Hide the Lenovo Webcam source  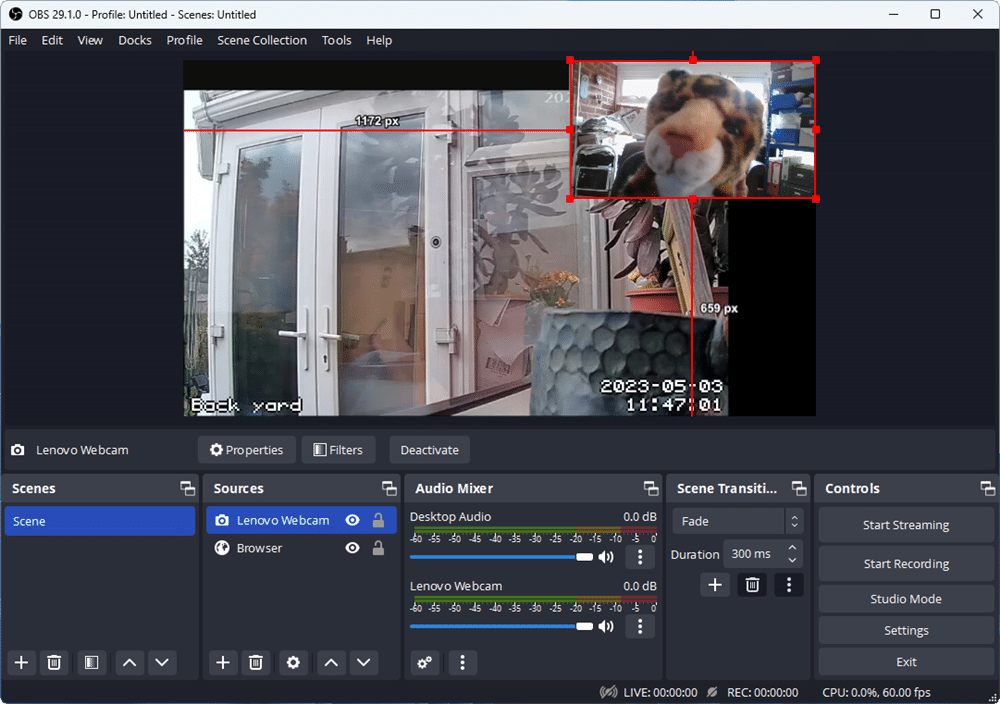pos(352,520)
